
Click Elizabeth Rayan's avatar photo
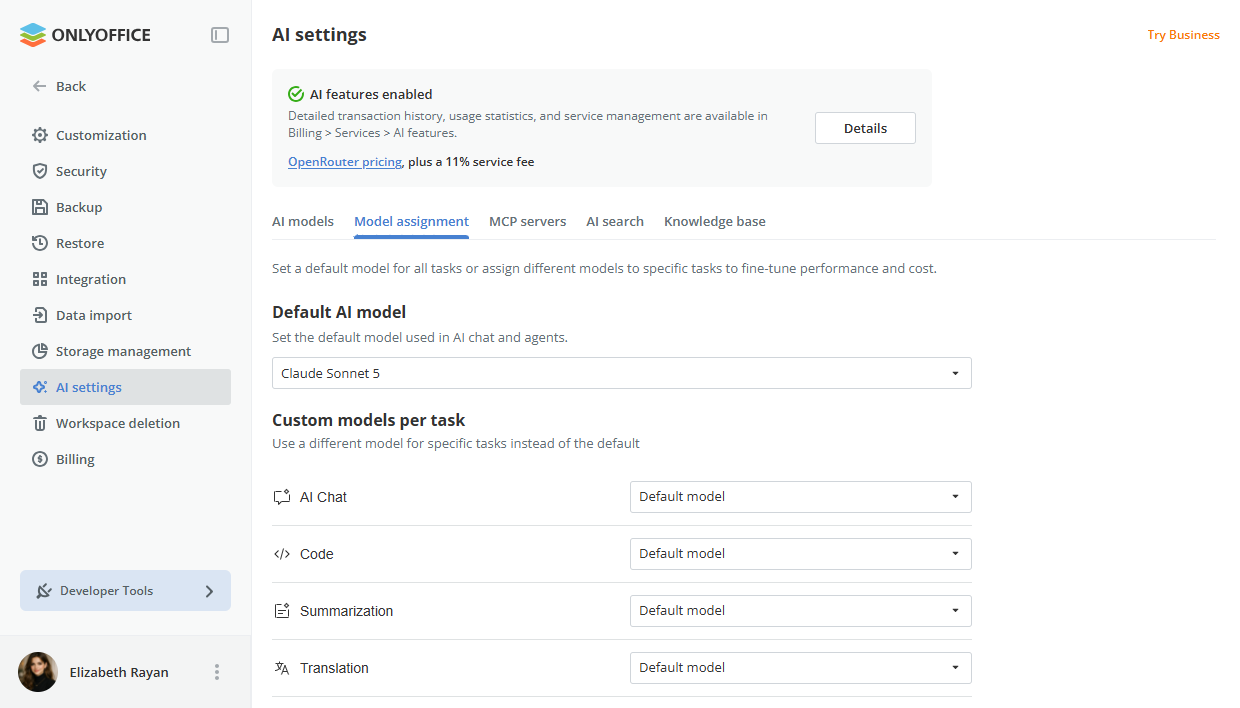click(x=38, y=672)
